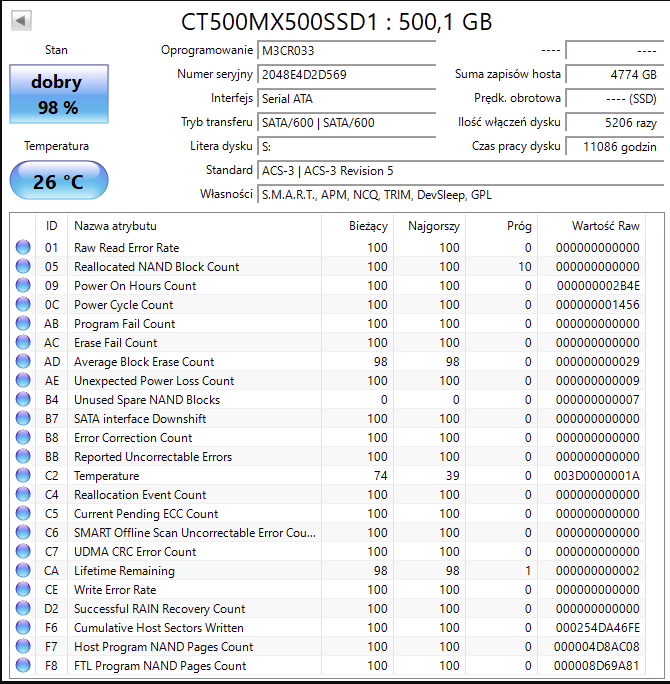The width and height of the screenshot is (670, 684).
Task: Click the status orb for FTL Program NAND Pages Count
Action: [x=23, y=666]
